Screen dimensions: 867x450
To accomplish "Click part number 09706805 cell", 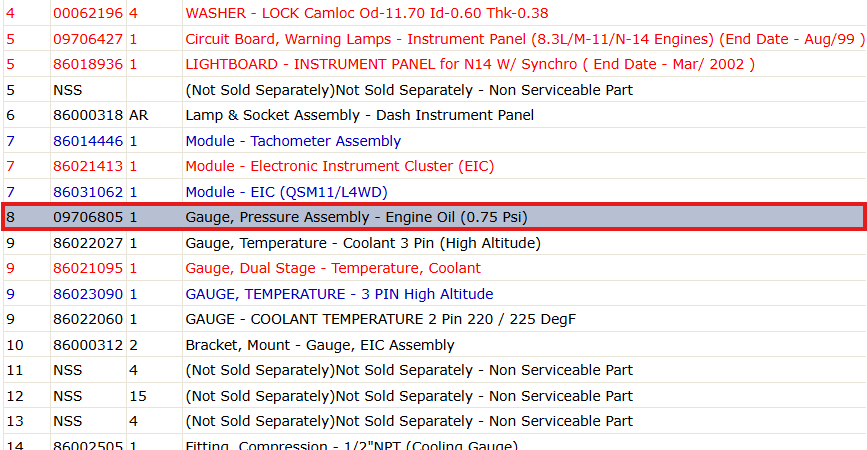I will pyautogui.click(x=88, y=217).
